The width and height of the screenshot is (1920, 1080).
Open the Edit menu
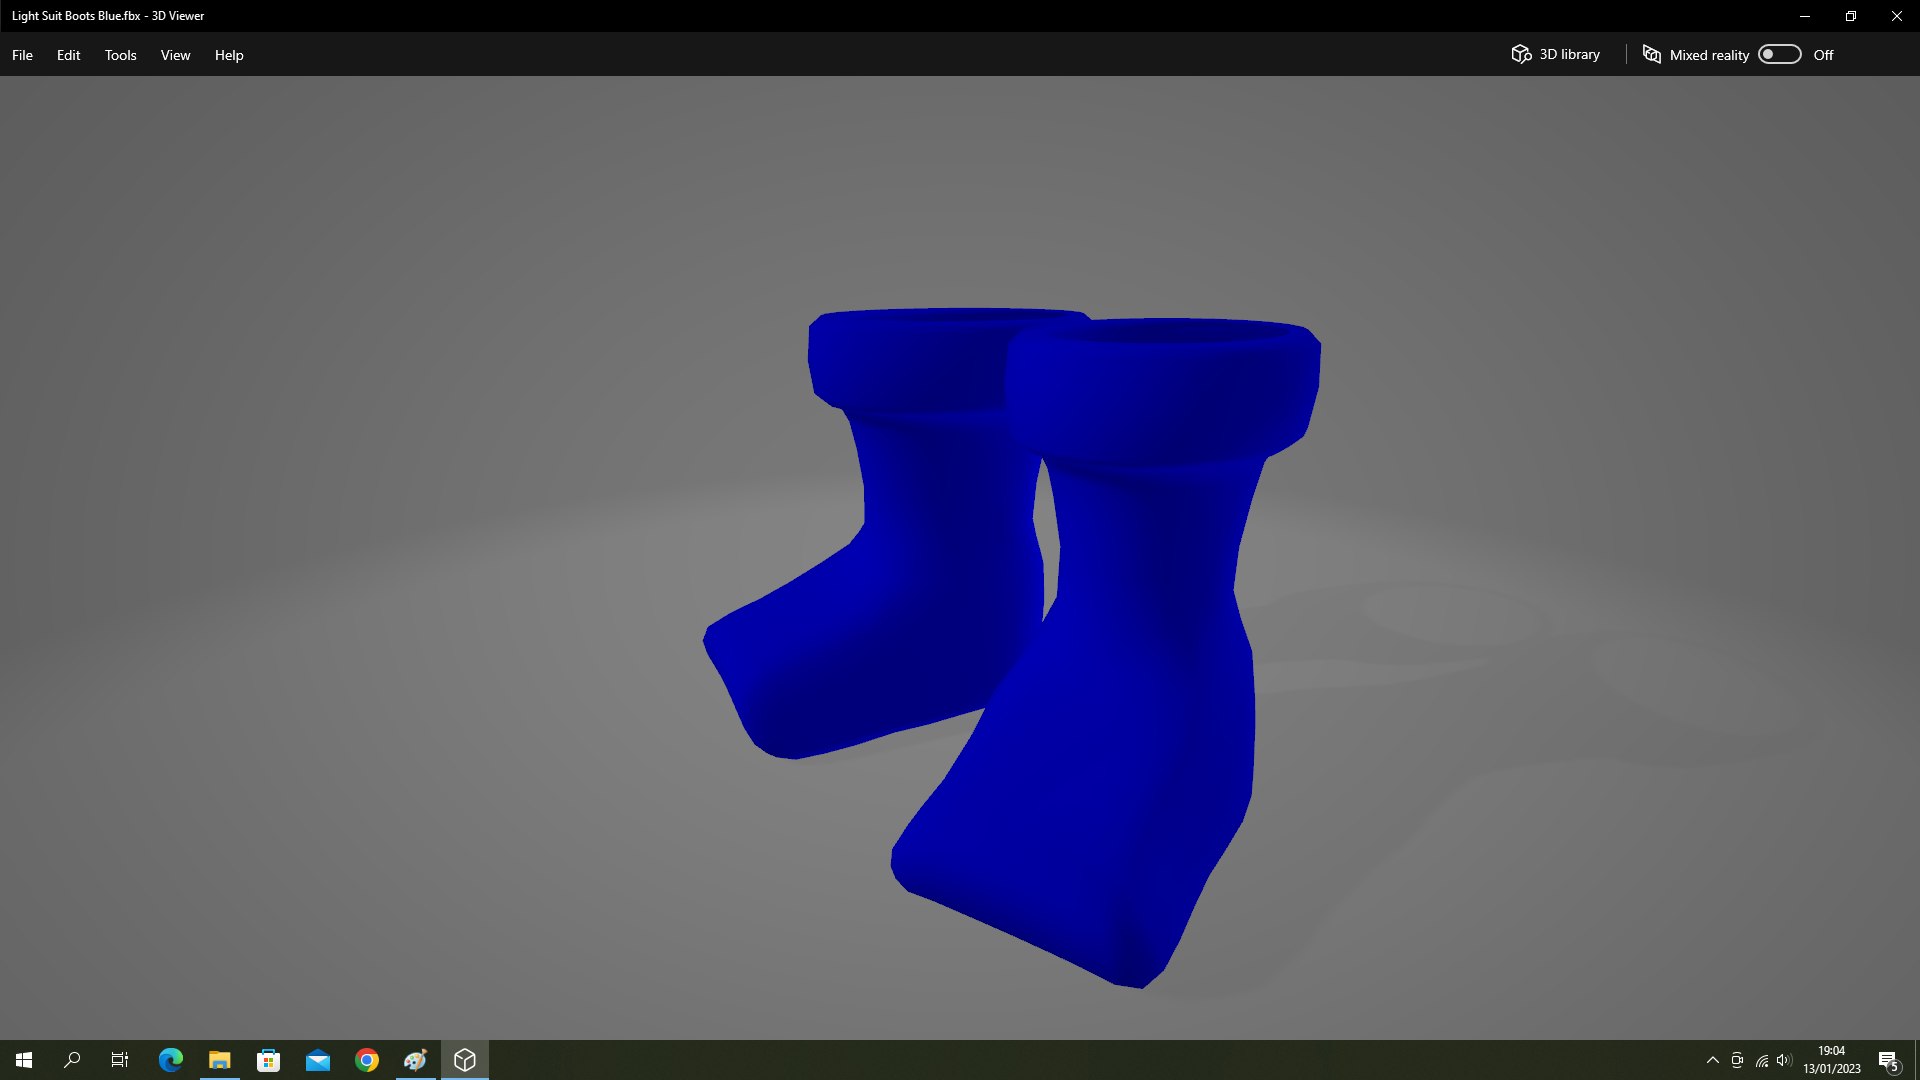coord(68,55)
